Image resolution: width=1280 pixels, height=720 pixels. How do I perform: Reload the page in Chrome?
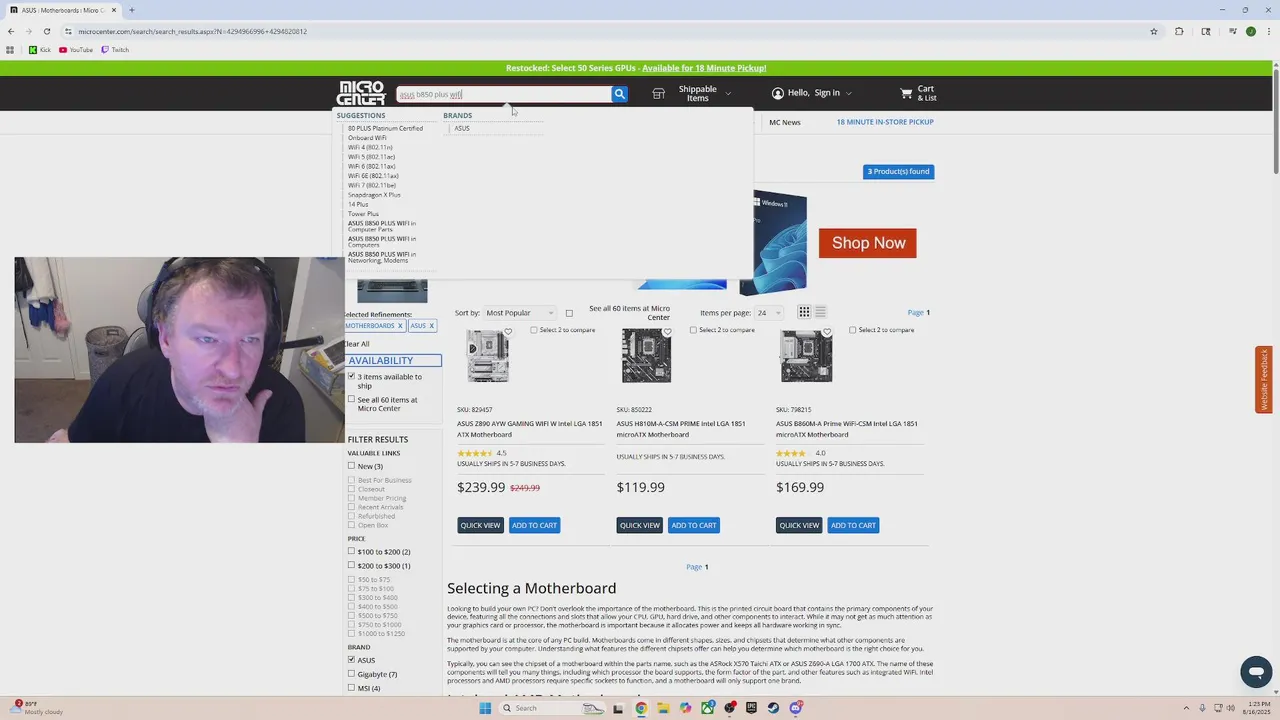(x=46, y=31)
